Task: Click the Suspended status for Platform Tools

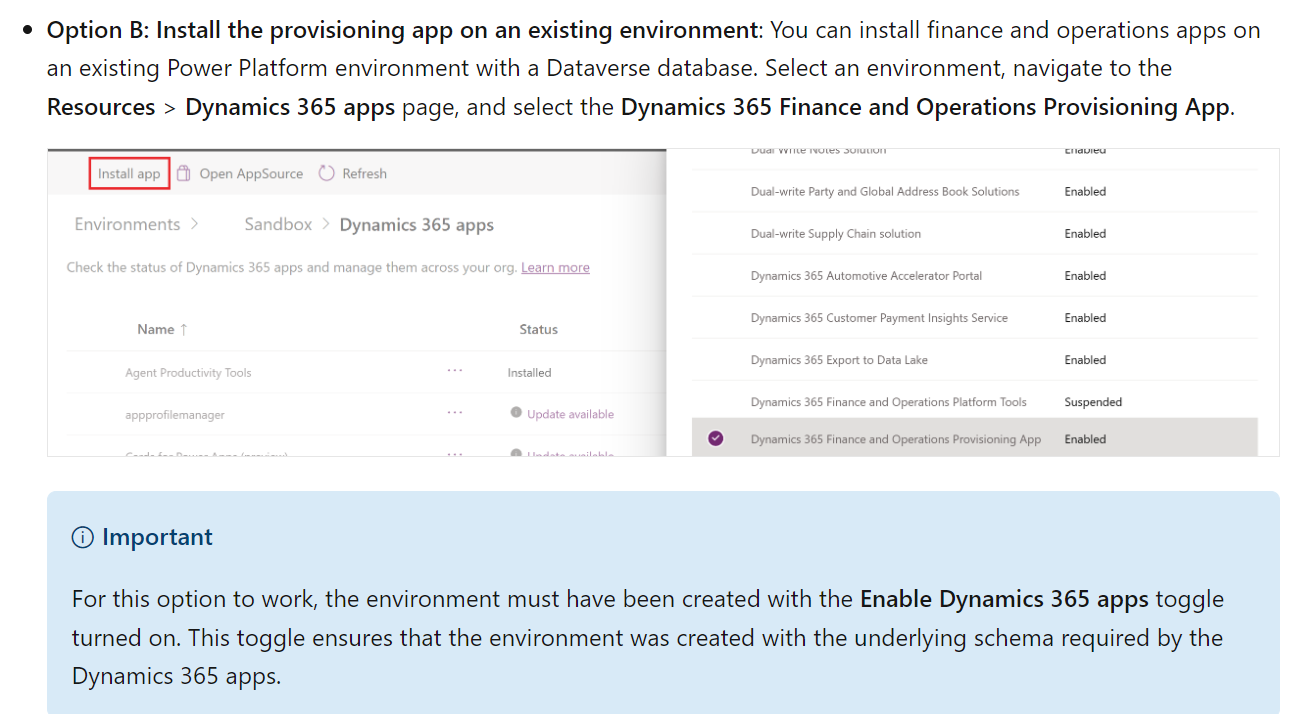Action: click(x=1092, y=401)
